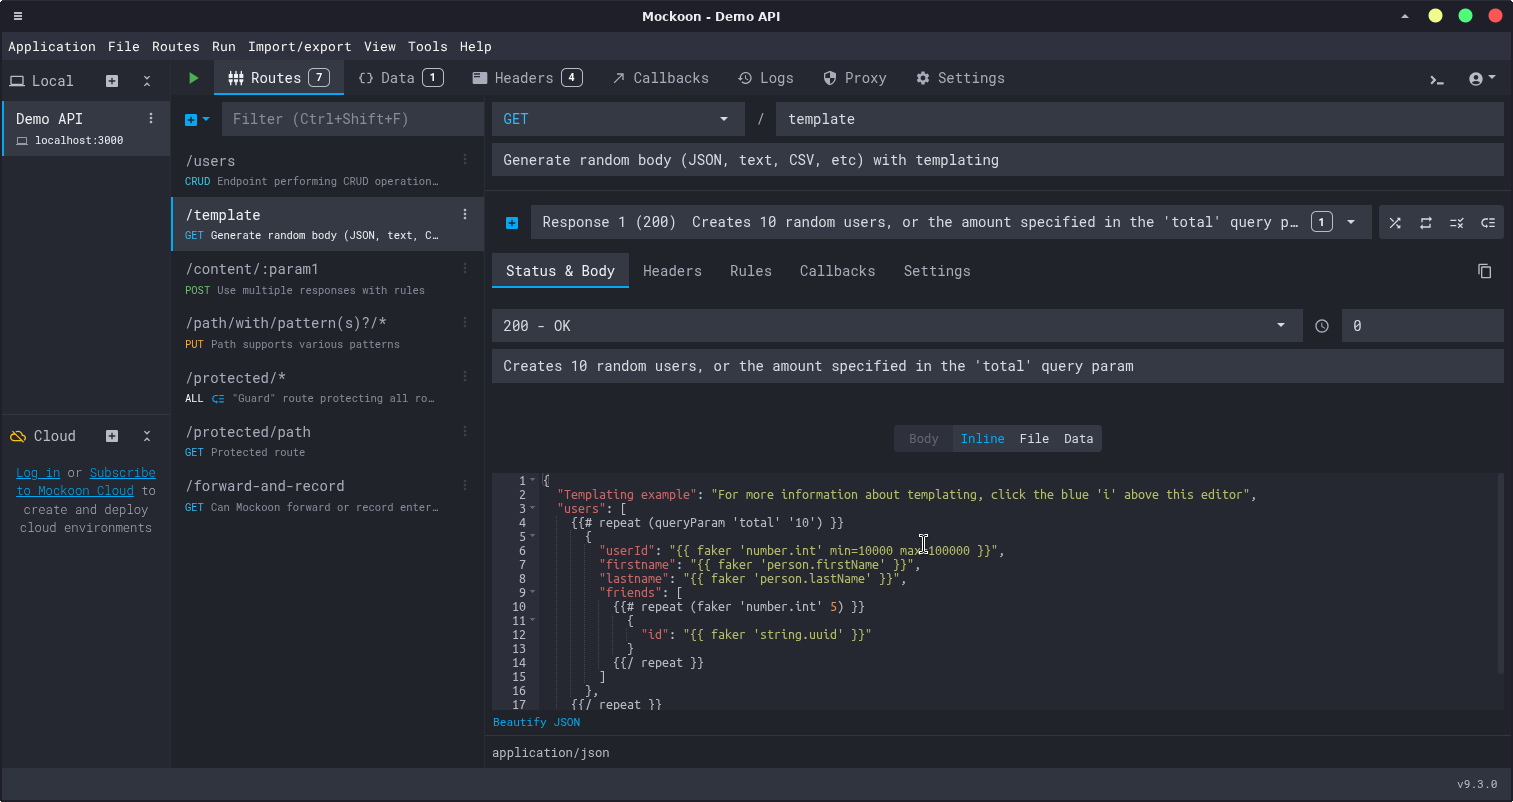Open the hamburger window menu
The height and width of the screenshot is (802, 1513).
(17, 16)
